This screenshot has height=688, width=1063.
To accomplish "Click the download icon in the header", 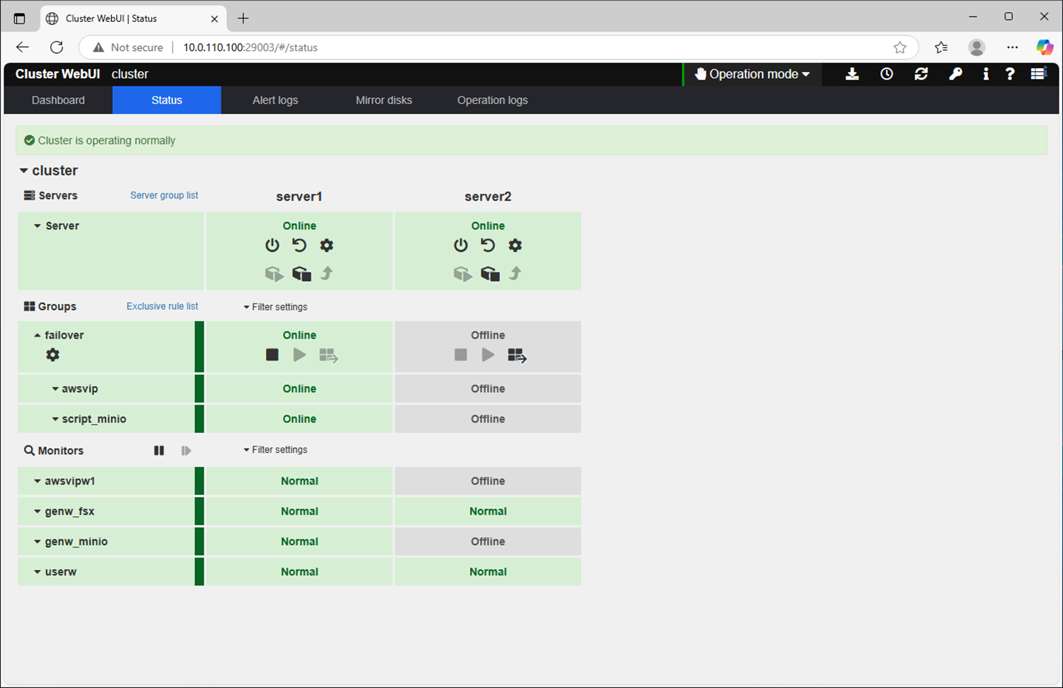I will point(852,74).
